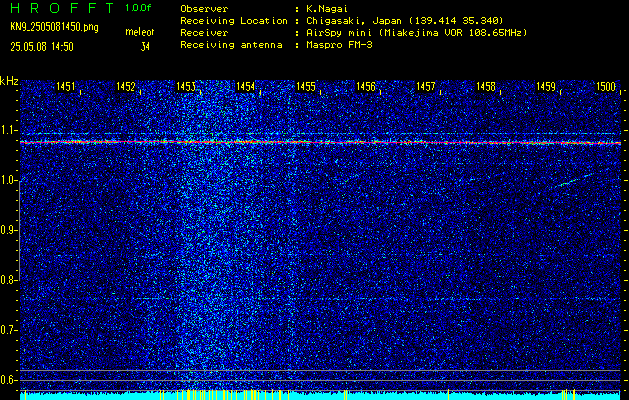The width and height of the screenshot is (629, 400).
Task: Click the 1452 time tick label
Action: tap(126, 86)
